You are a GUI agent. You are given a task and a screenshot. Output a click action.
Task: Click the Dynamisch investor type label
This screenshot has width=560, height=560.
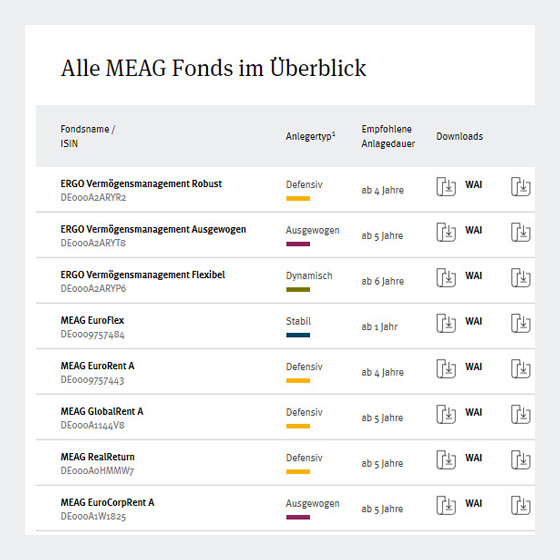pos(309,276)
